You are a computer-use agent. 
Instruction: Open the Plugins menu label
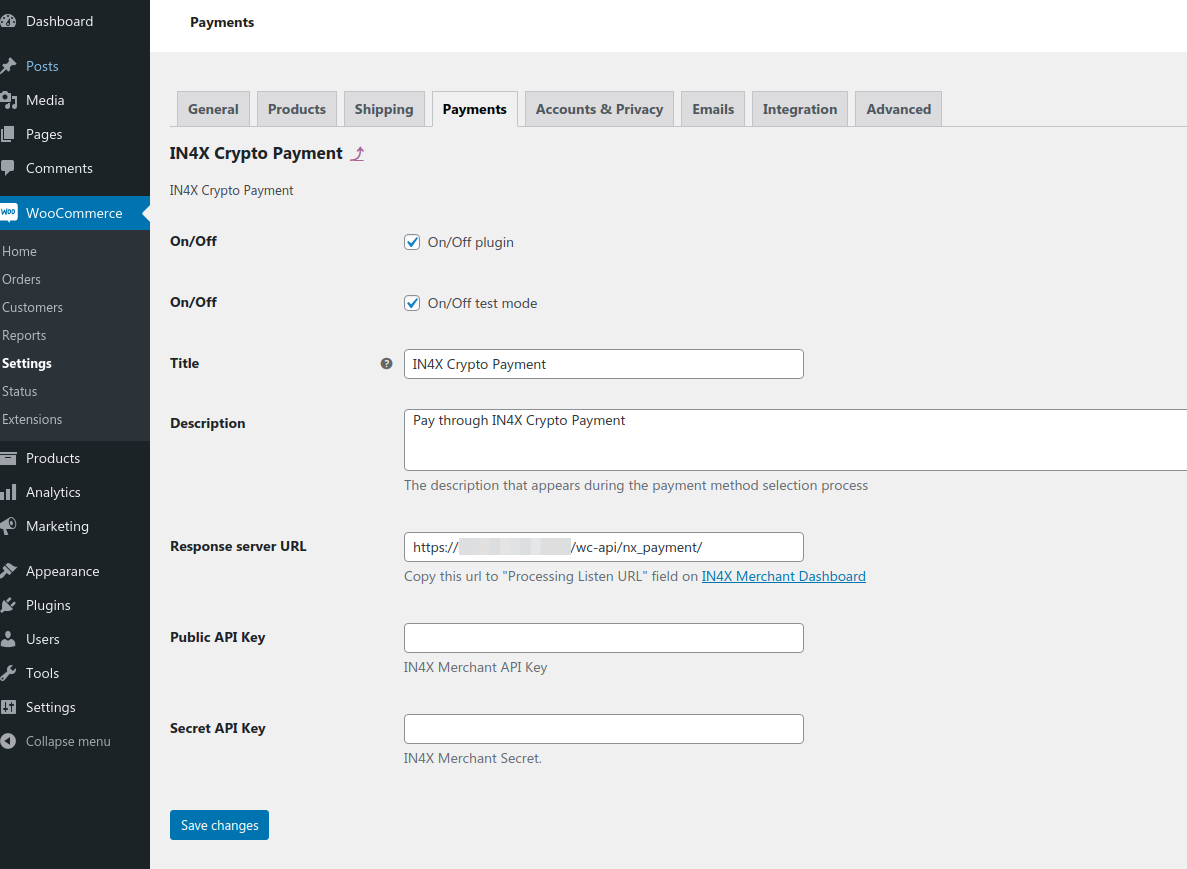48,605
